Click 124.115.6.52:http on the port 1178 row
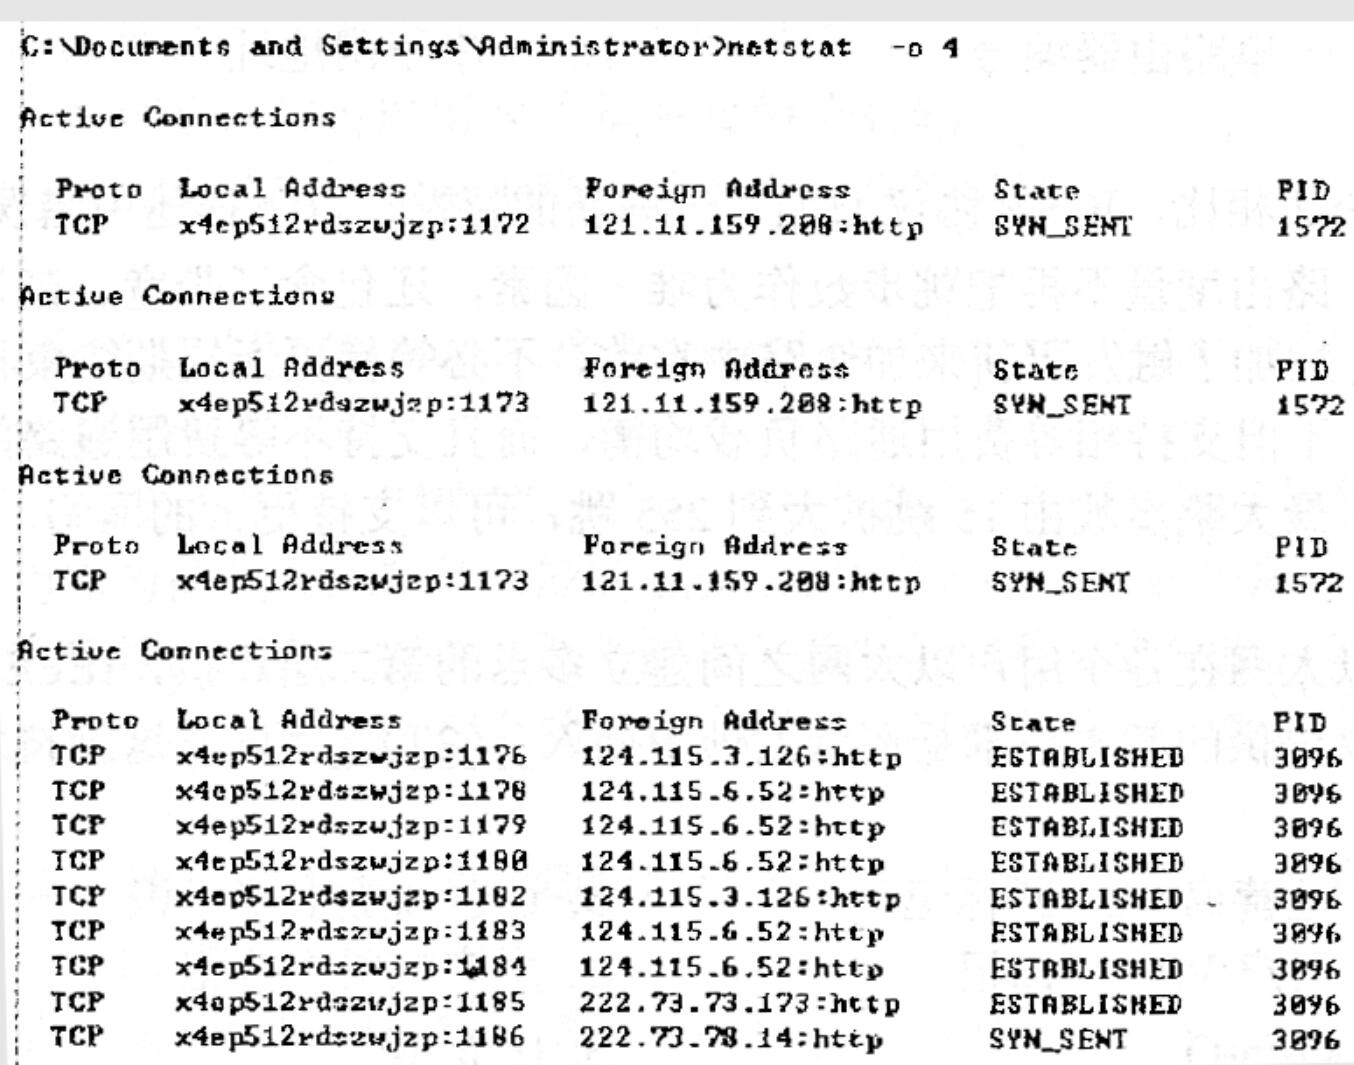The image size is (1354, 1065). tap(733, 792)
